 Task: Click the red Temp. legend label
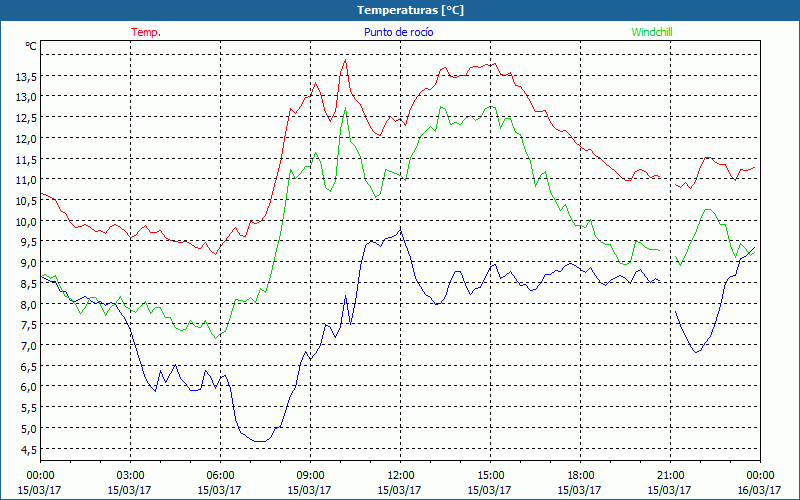[x=146, y=32]
